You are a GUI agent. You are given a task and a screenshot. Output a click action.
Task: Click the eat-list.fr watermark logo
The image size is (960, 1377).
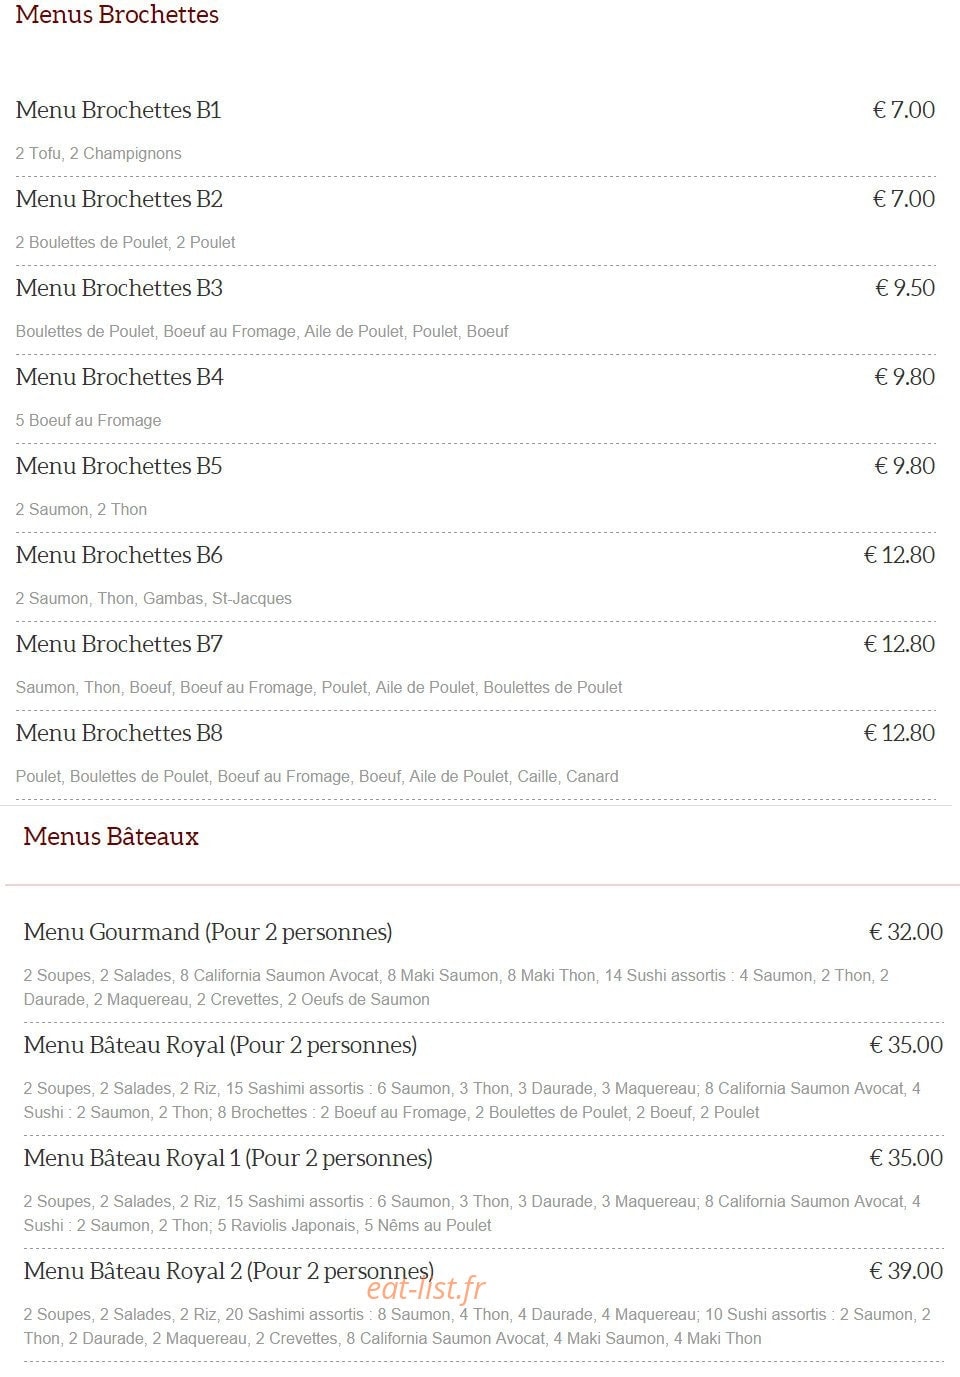coord(426,1289)
